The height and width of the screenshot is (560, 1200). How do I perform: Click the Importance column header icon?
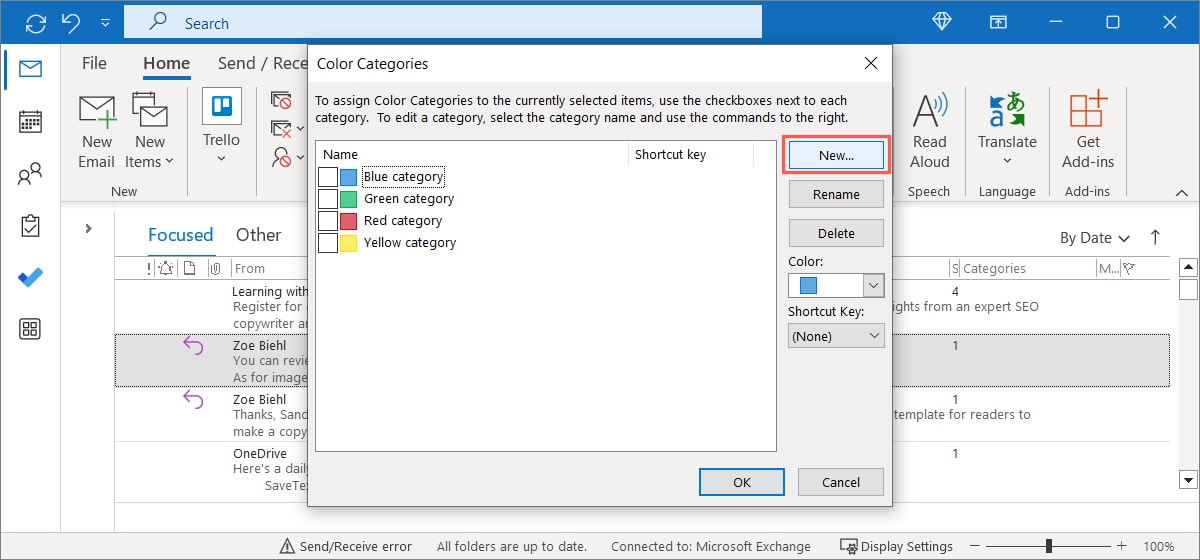[x=149, y=268]
